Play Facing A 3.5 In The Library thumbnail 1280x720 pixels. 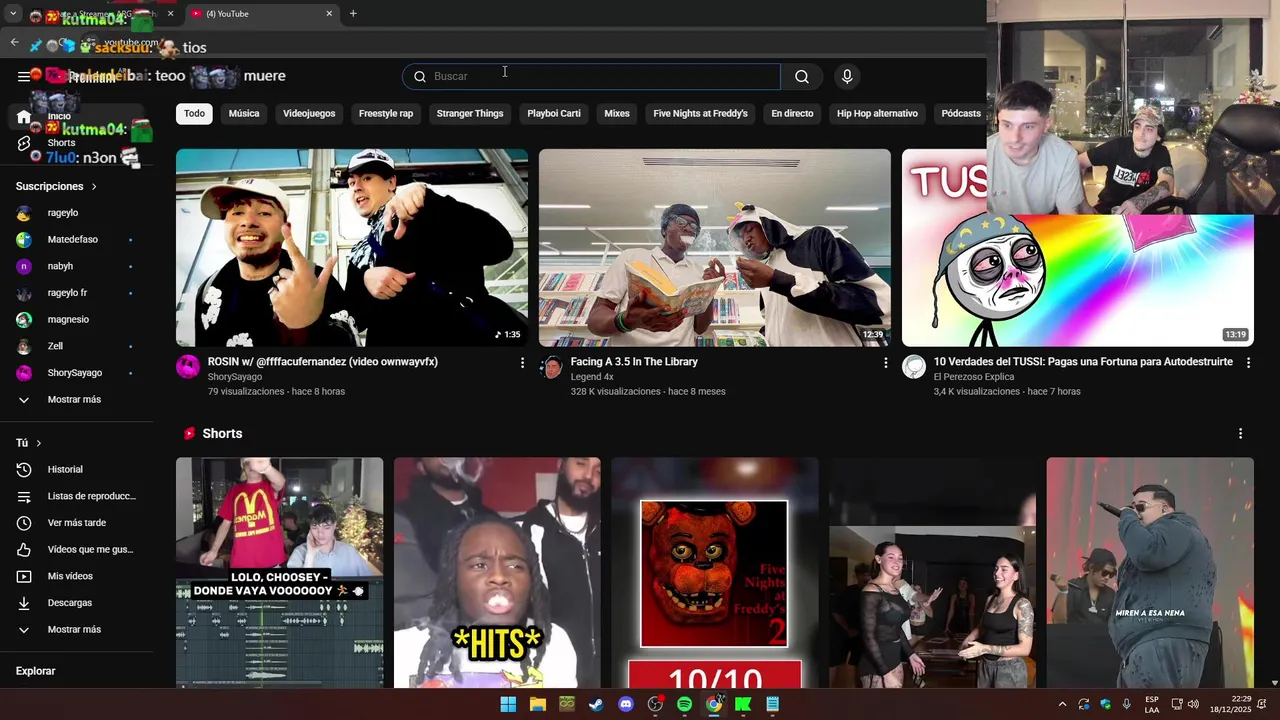(x=715, y=248)
